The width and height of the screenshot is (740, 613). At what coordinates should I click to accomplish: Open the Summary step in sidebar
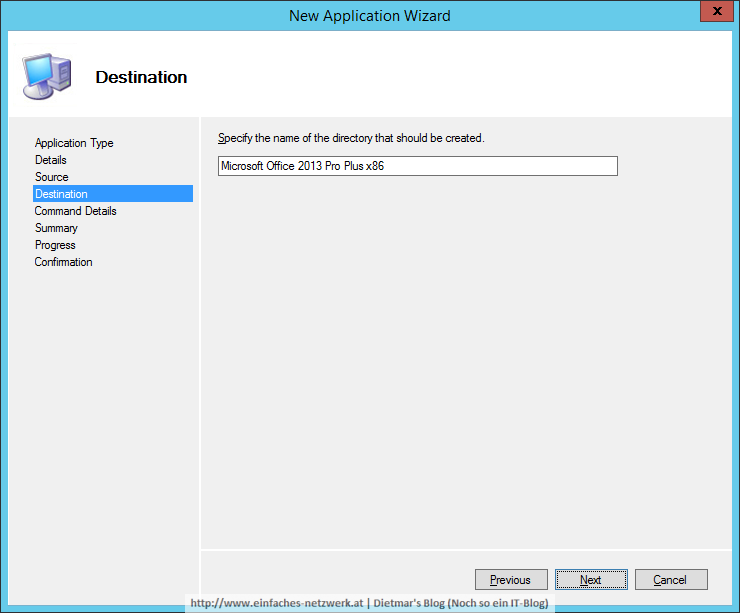pyautogui.click(x=56, y=228)
